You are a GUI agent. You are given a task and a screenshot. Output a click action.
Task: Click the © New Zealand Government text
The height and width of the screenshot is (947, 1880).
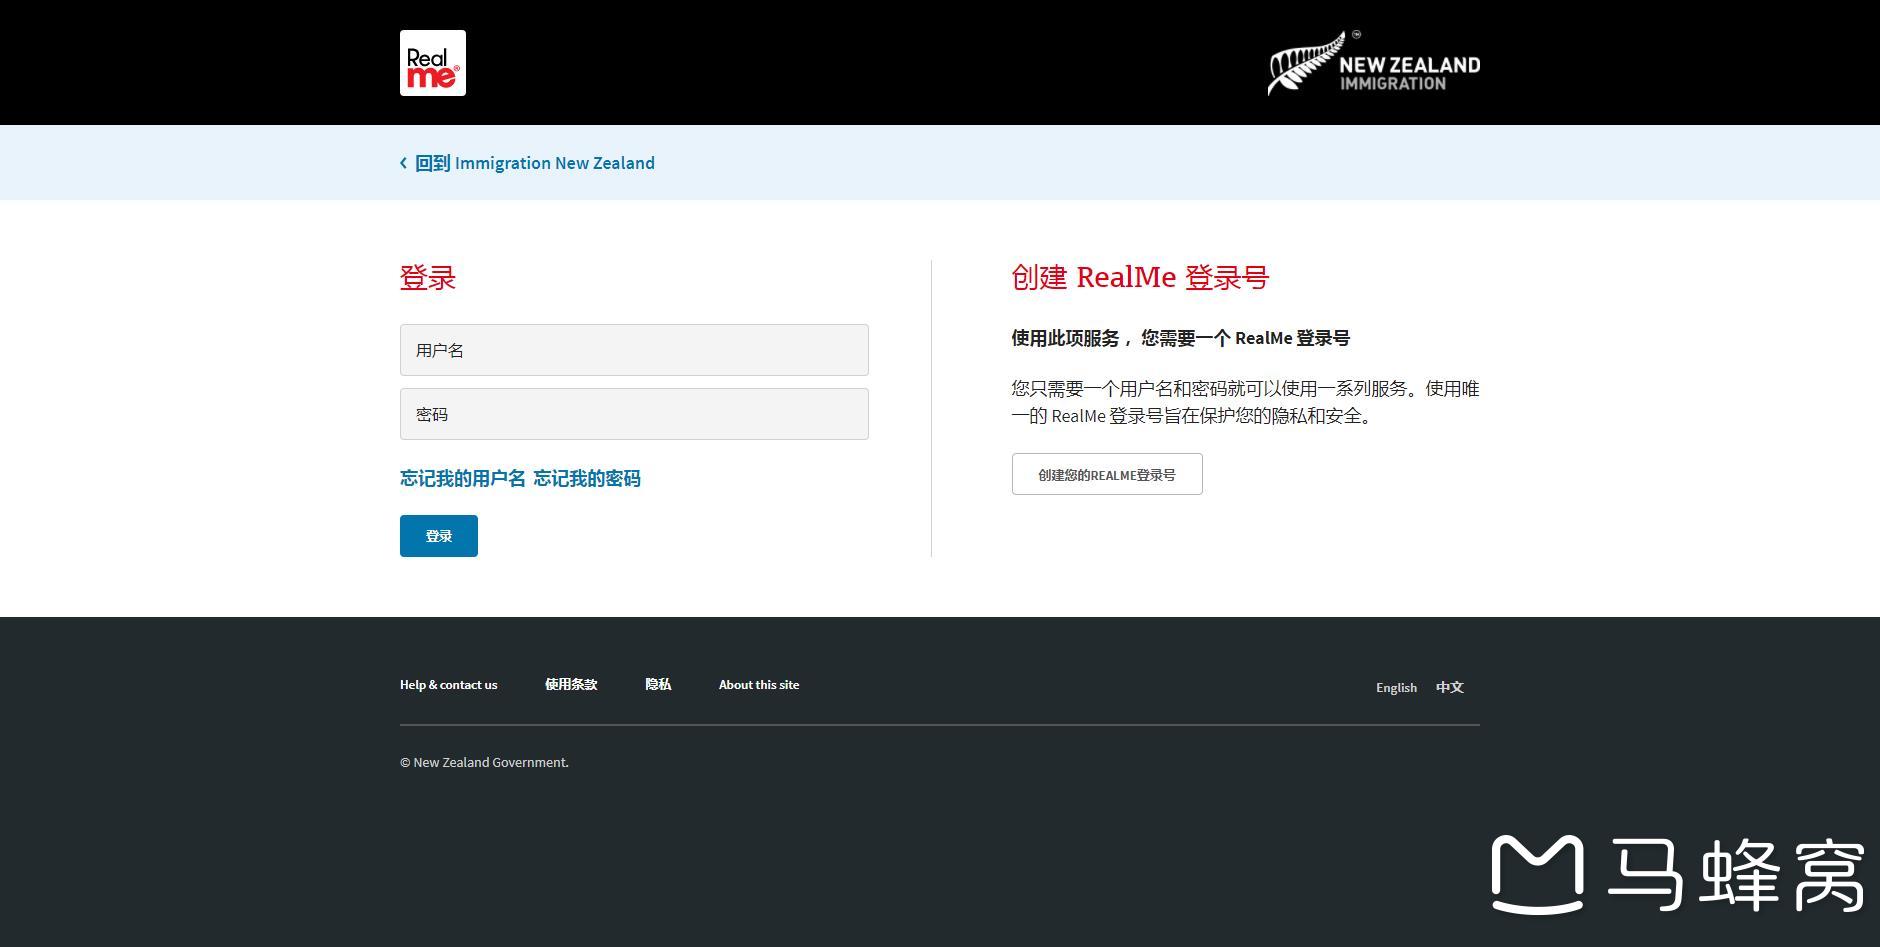point(484,763)
